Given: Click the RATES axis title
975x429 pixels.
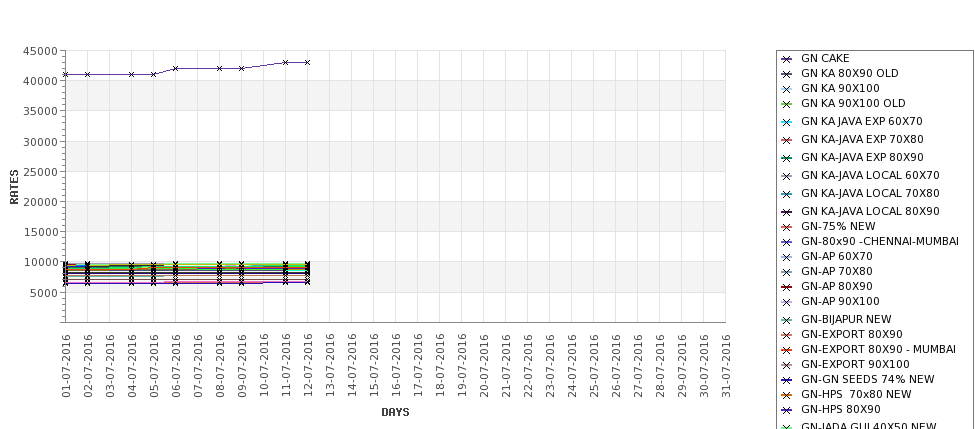Looking at the screenshot, I should coord(14,187).
